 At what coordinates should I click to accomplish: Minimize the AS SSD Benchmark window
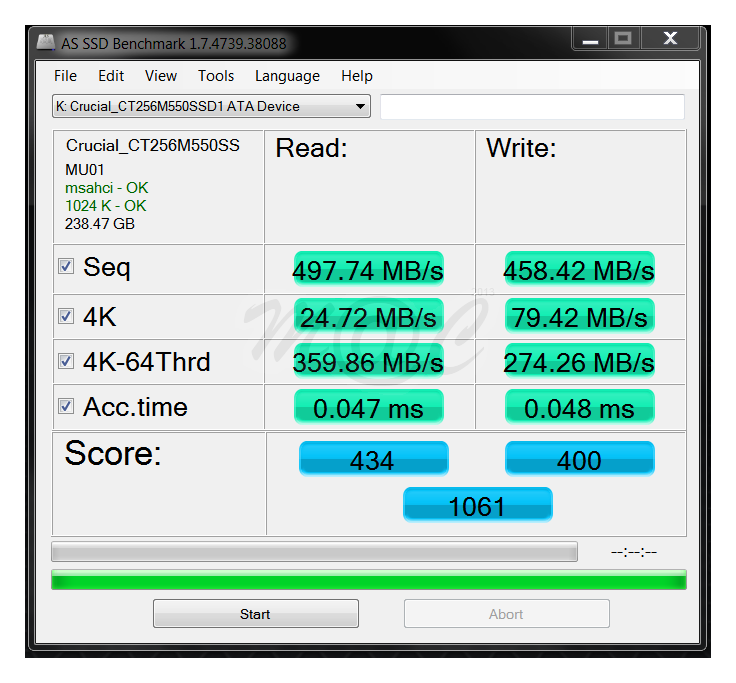(590, 38)
